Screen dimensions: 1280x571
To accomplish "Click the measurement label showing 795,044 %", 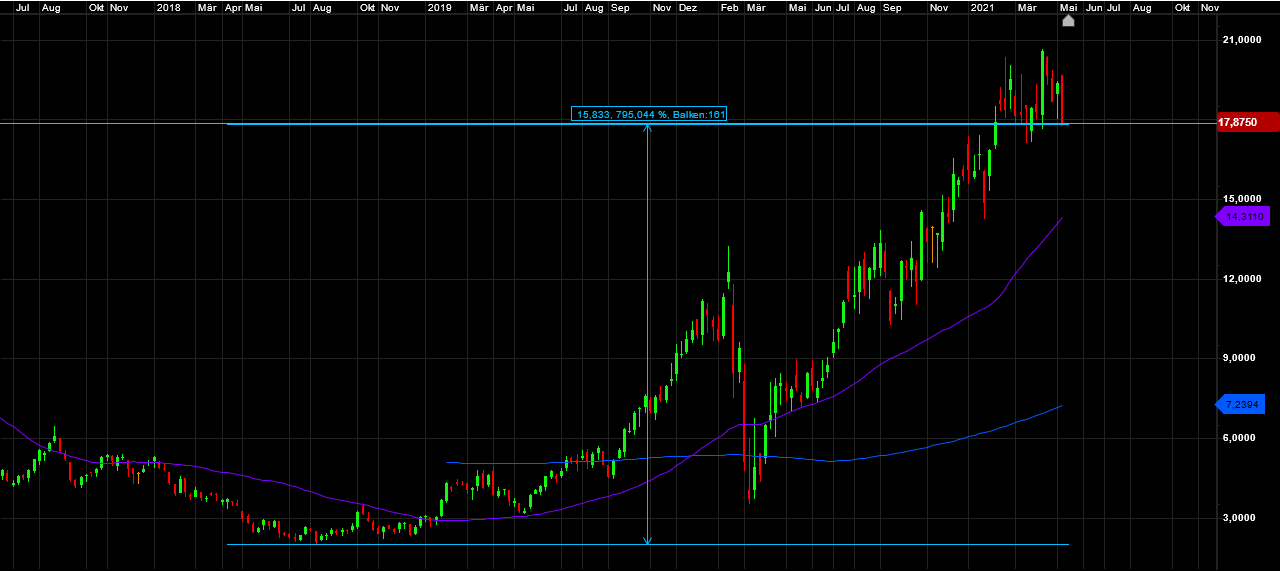I will pyautogui.click(x=649, y=114).
